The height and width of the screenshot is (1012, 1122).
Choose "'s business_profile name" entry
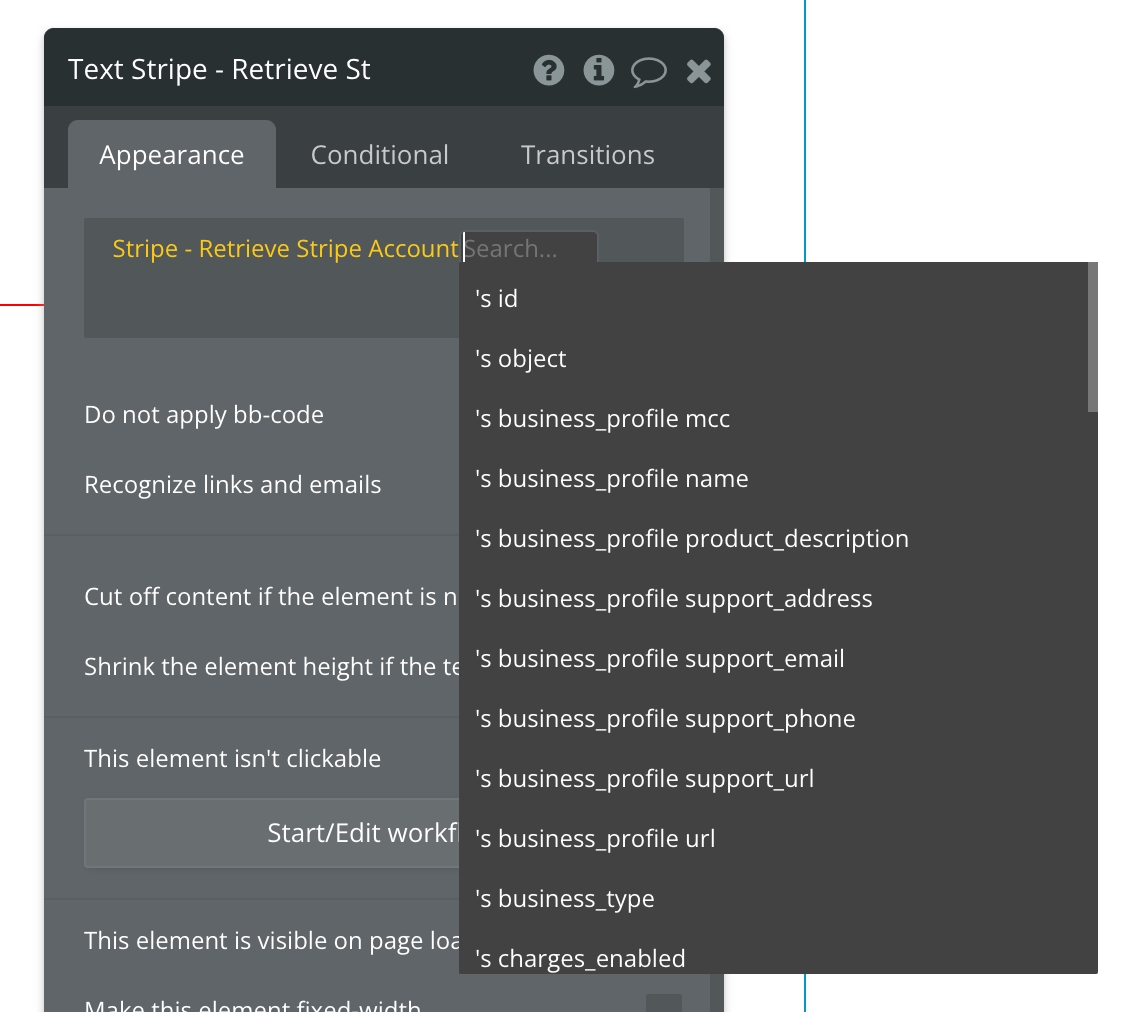pos(612,479)
